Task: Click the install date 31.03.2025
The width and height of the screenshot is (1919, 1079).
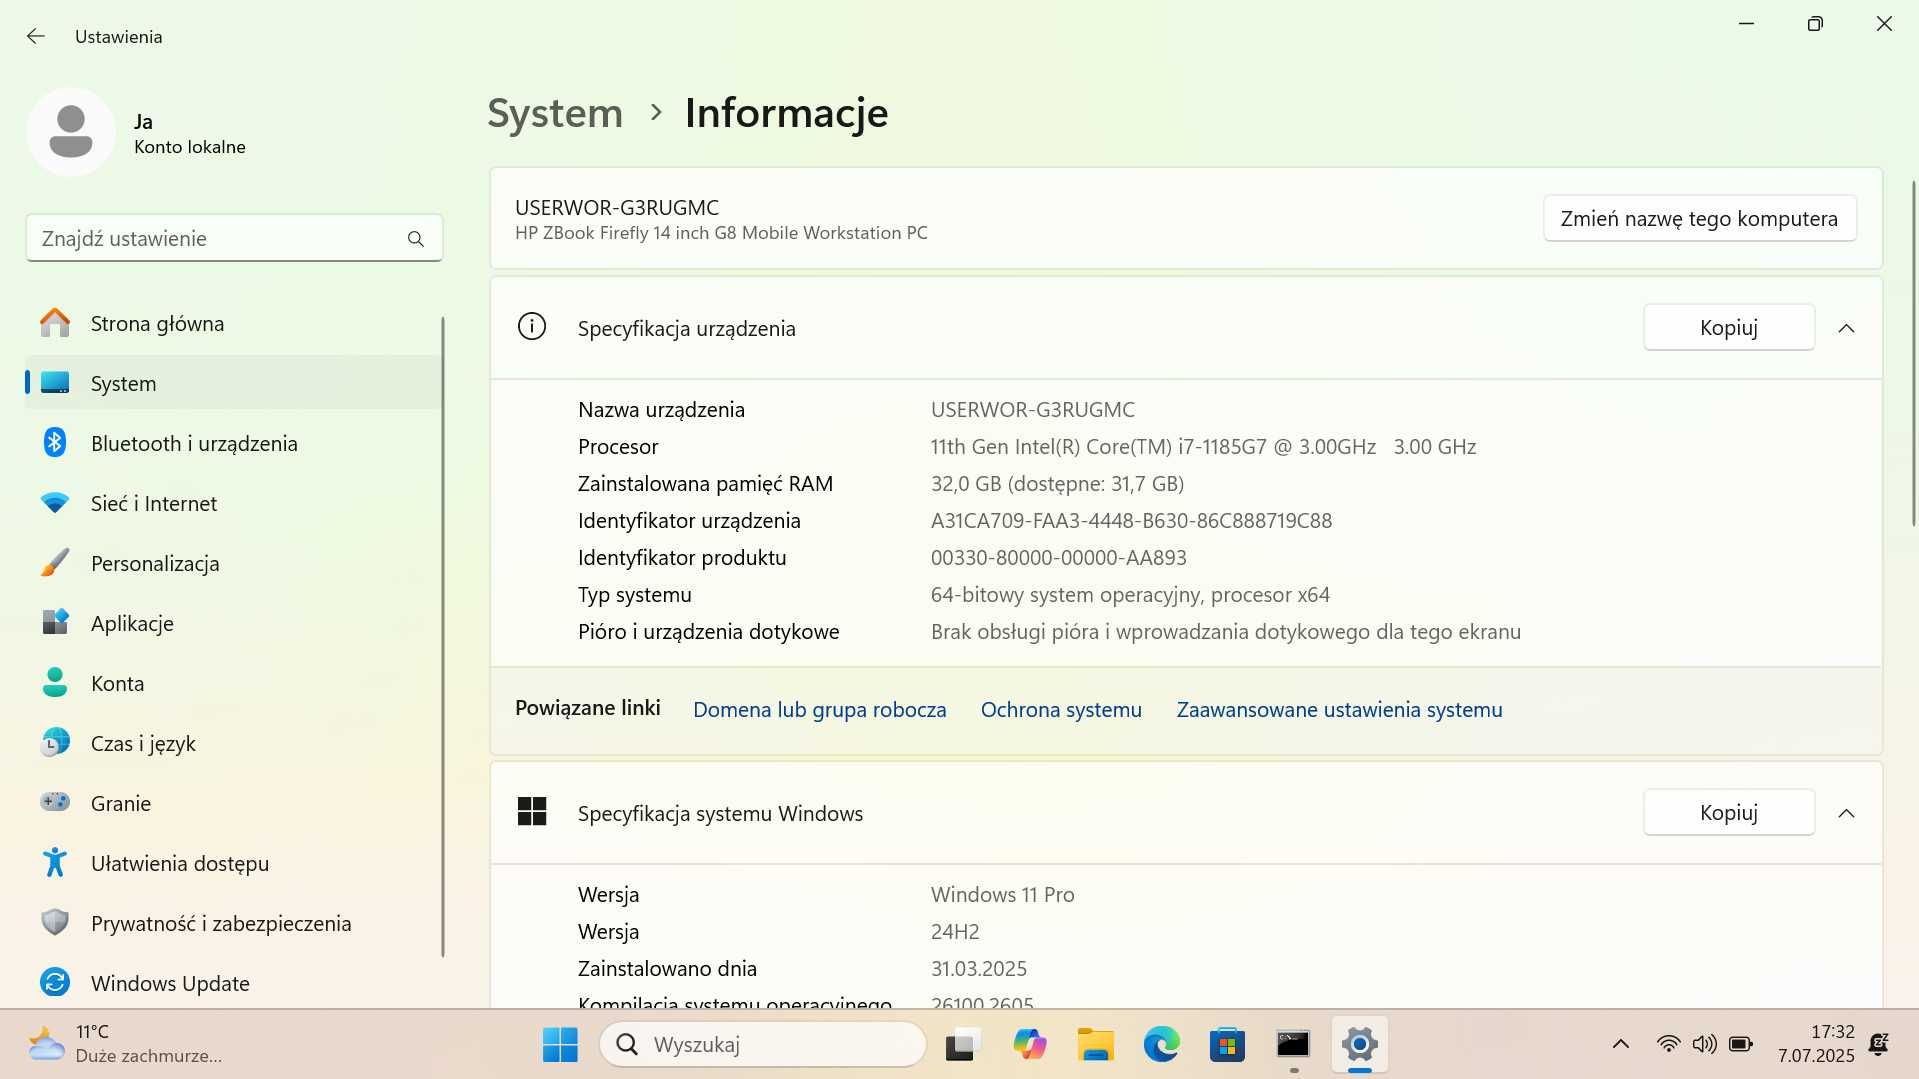Action: (978, 968)
